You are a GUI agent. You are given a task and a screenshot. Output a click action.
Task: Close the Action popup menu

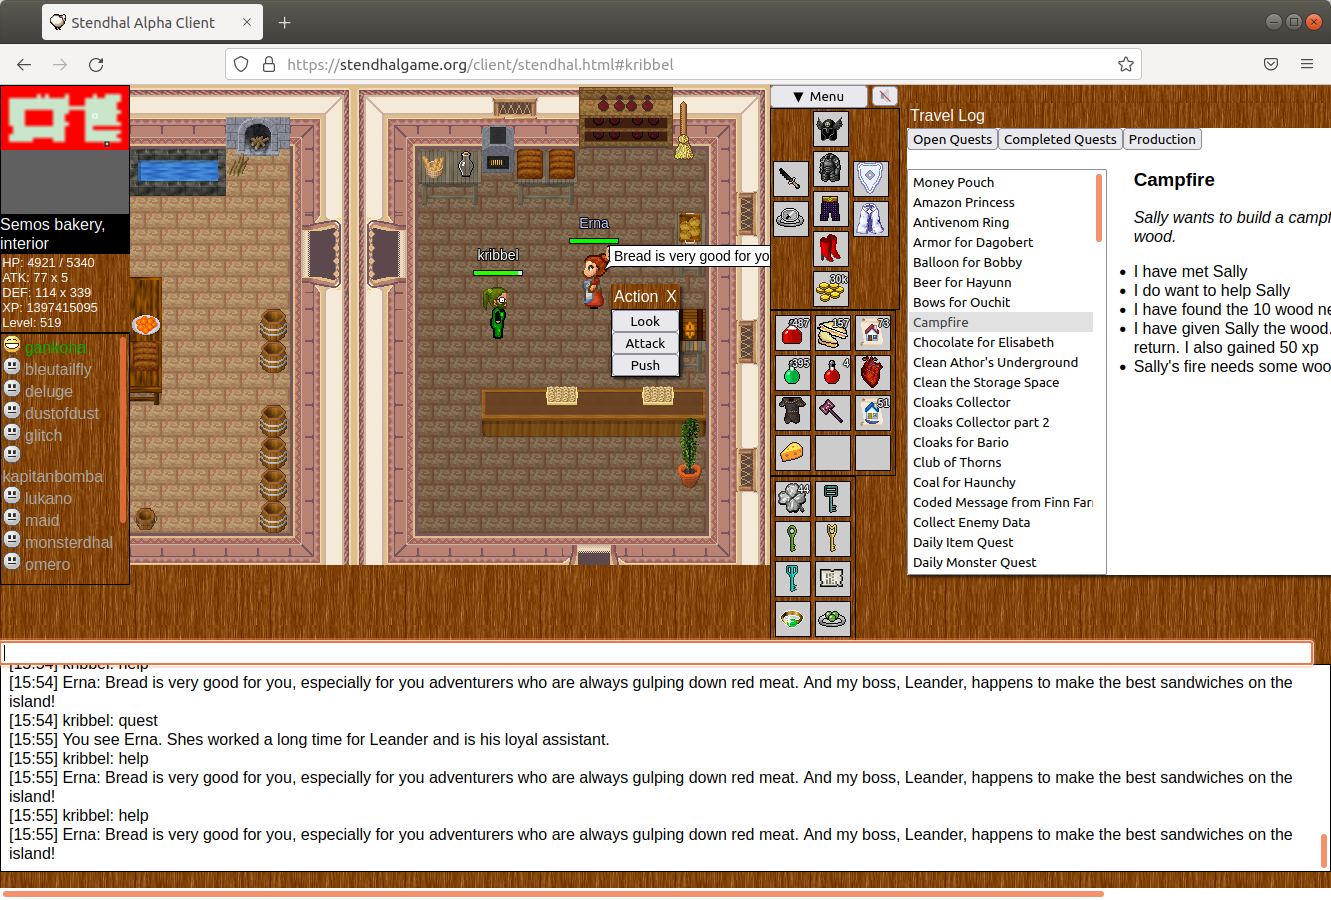(x=671, y=296)
